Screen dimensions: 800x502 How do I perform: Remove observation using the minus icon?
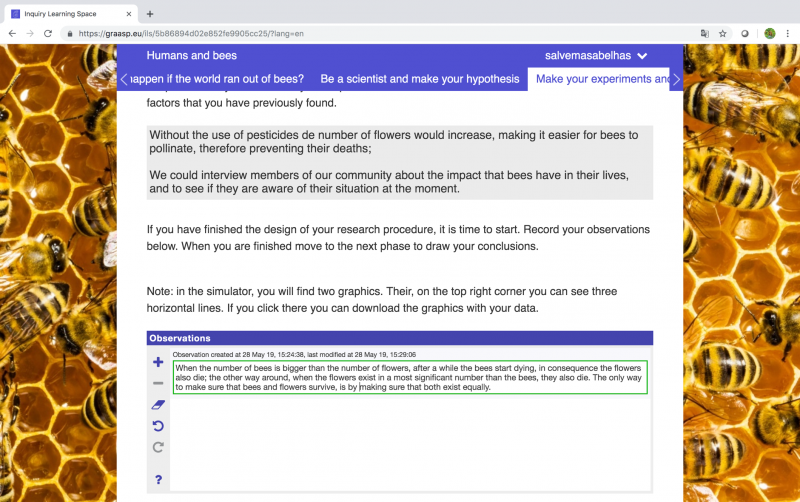click(x=158, y=383)
